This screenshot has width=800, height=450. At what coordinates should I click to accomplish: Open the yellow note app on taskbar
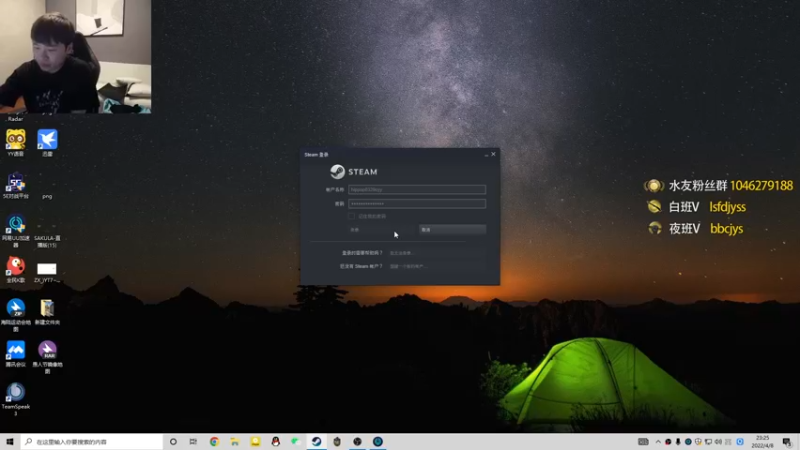click(255, 441)
